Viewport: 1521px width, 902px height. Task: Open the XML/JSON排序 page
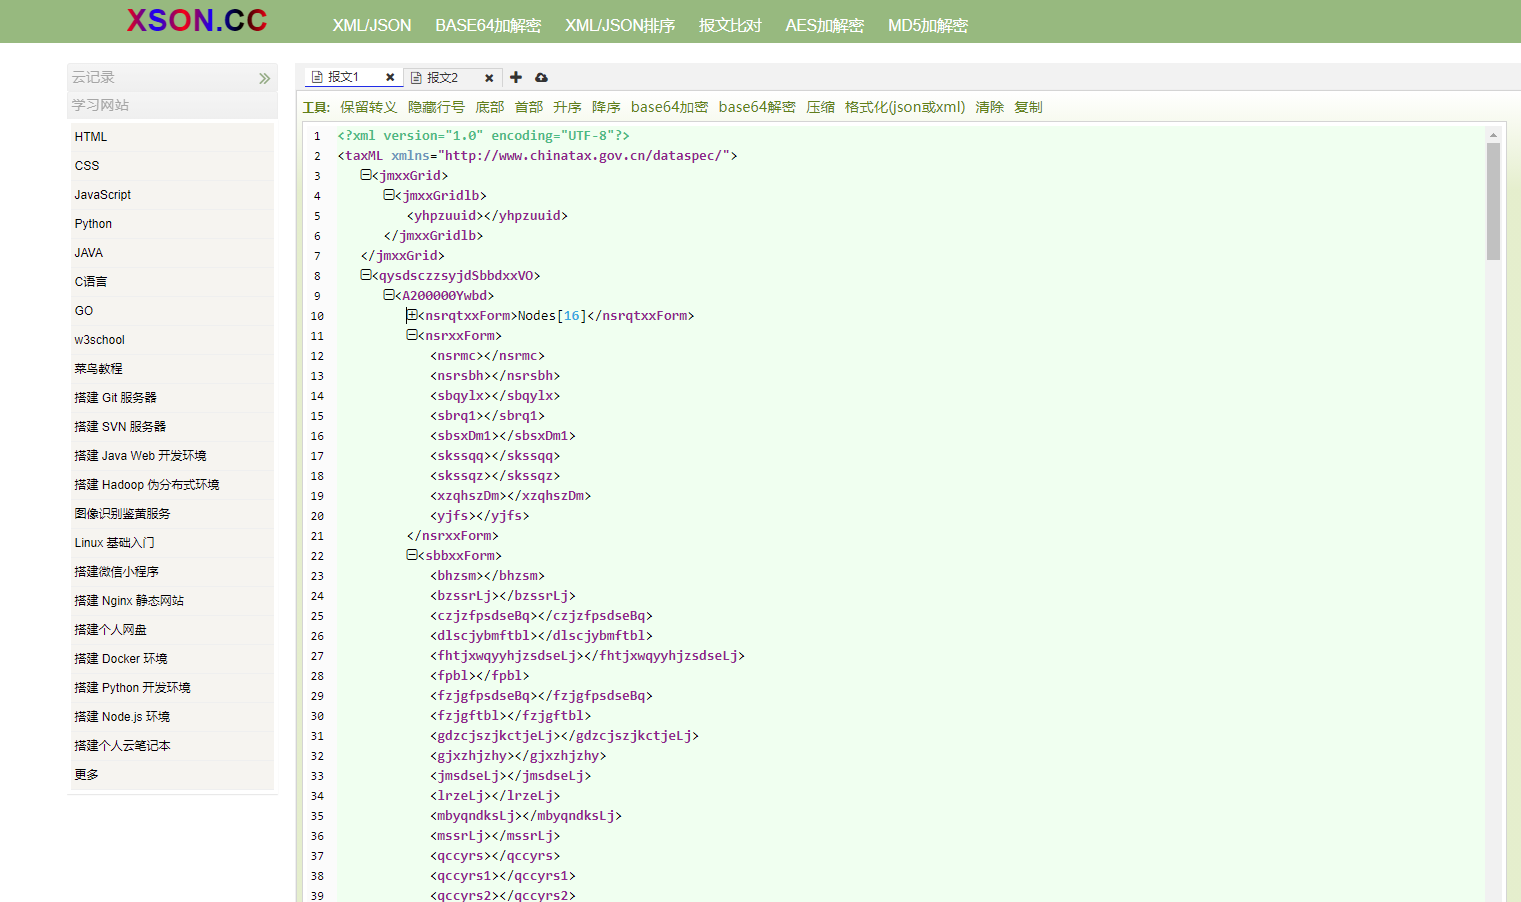click(620, 25)
